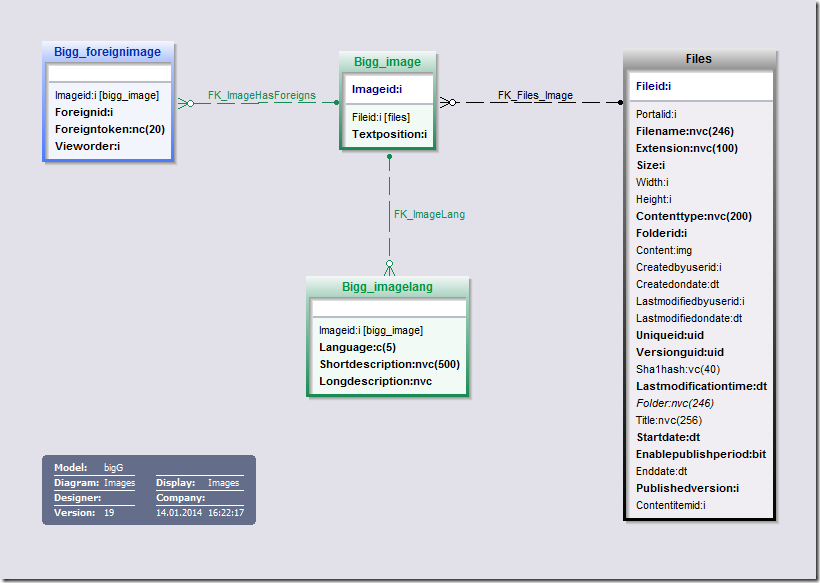Click the Diagram: Images info field
Image resolution: width=820 pixels, height=583 pixels.
point(95,483)
